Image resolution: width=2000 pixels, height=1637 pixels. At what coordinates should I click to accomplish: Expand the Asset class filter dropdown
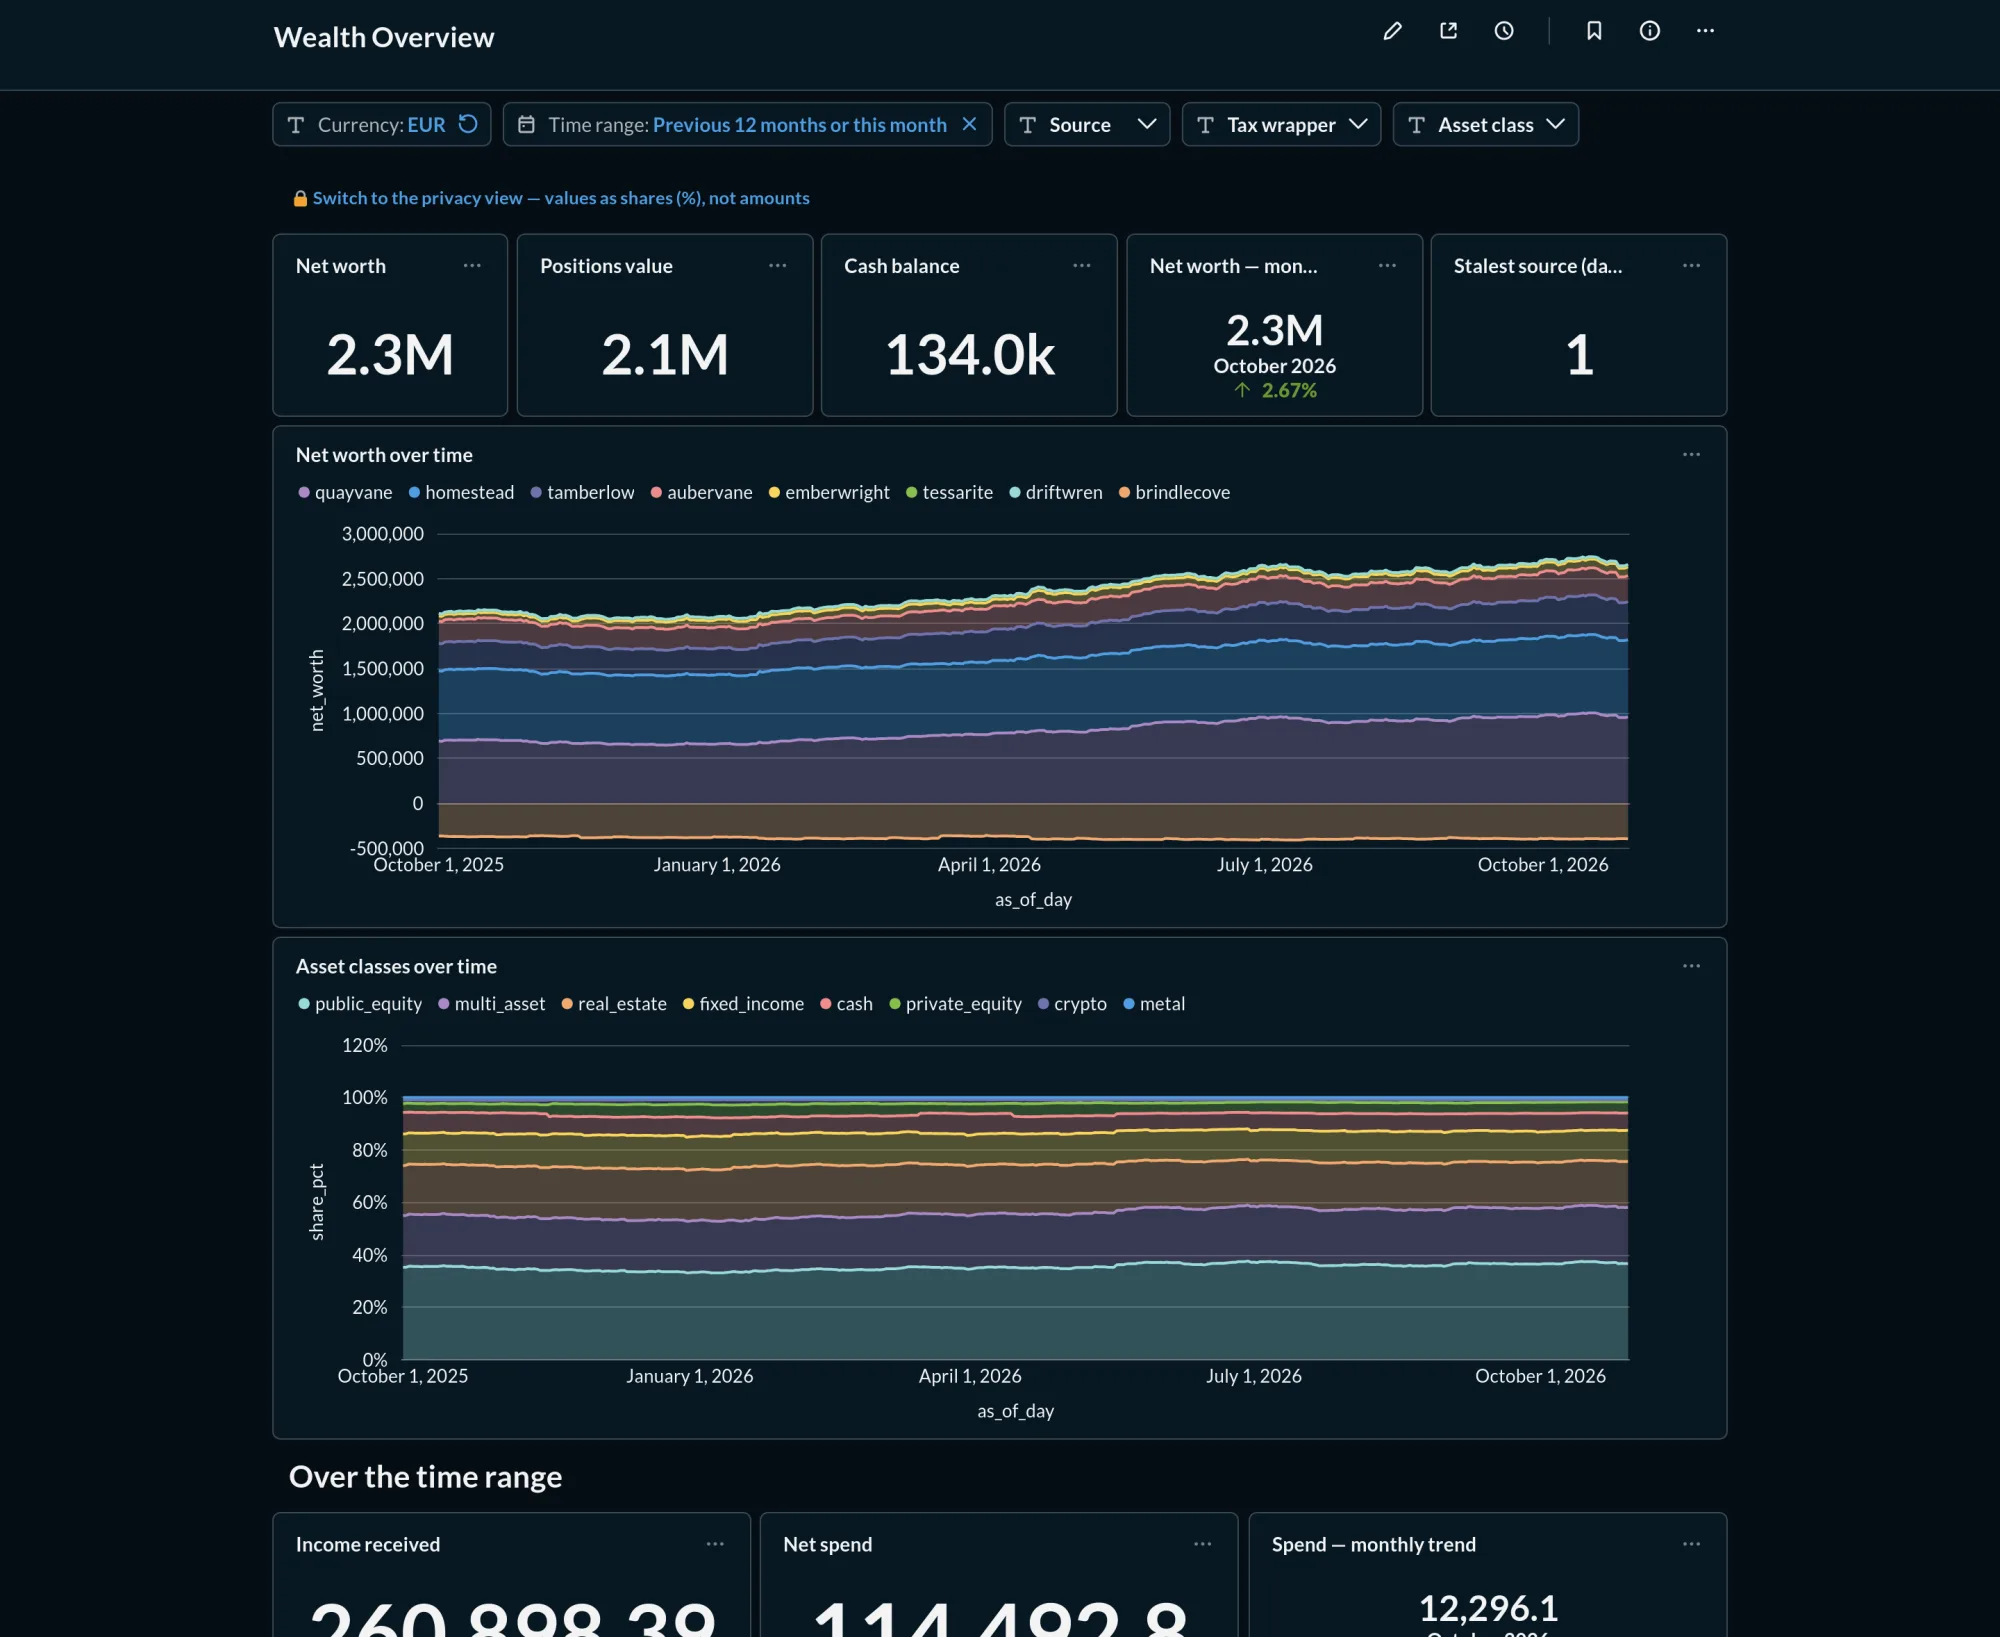coord(1485,125)
